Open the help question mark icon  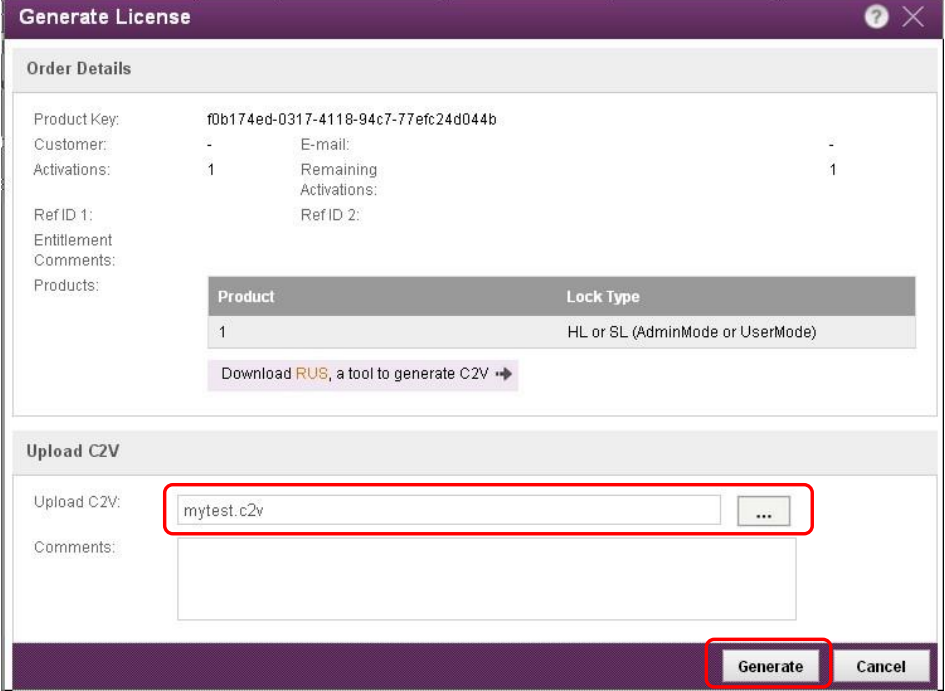(876, 17)
